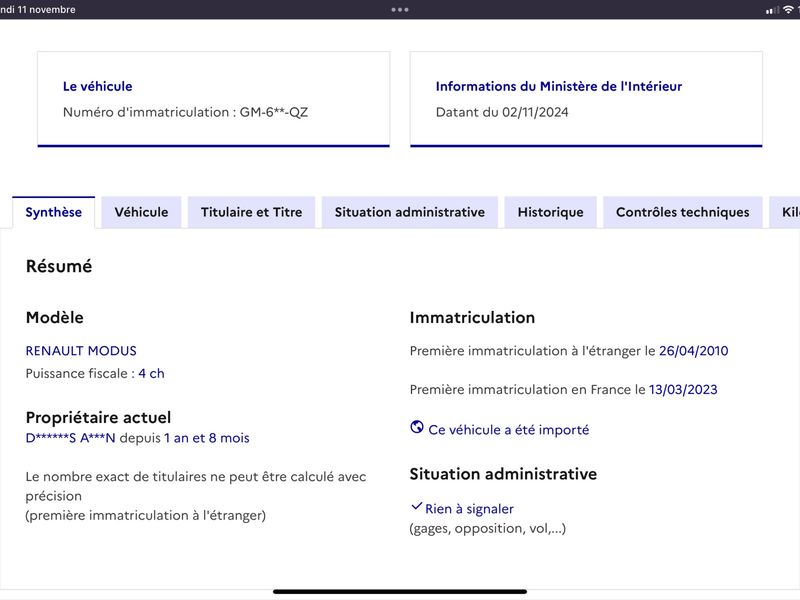The width and height of the screenshot is (800, 600).
Task: Open the Titulaire et Titre tab
Action: click(x=252, y=212)
